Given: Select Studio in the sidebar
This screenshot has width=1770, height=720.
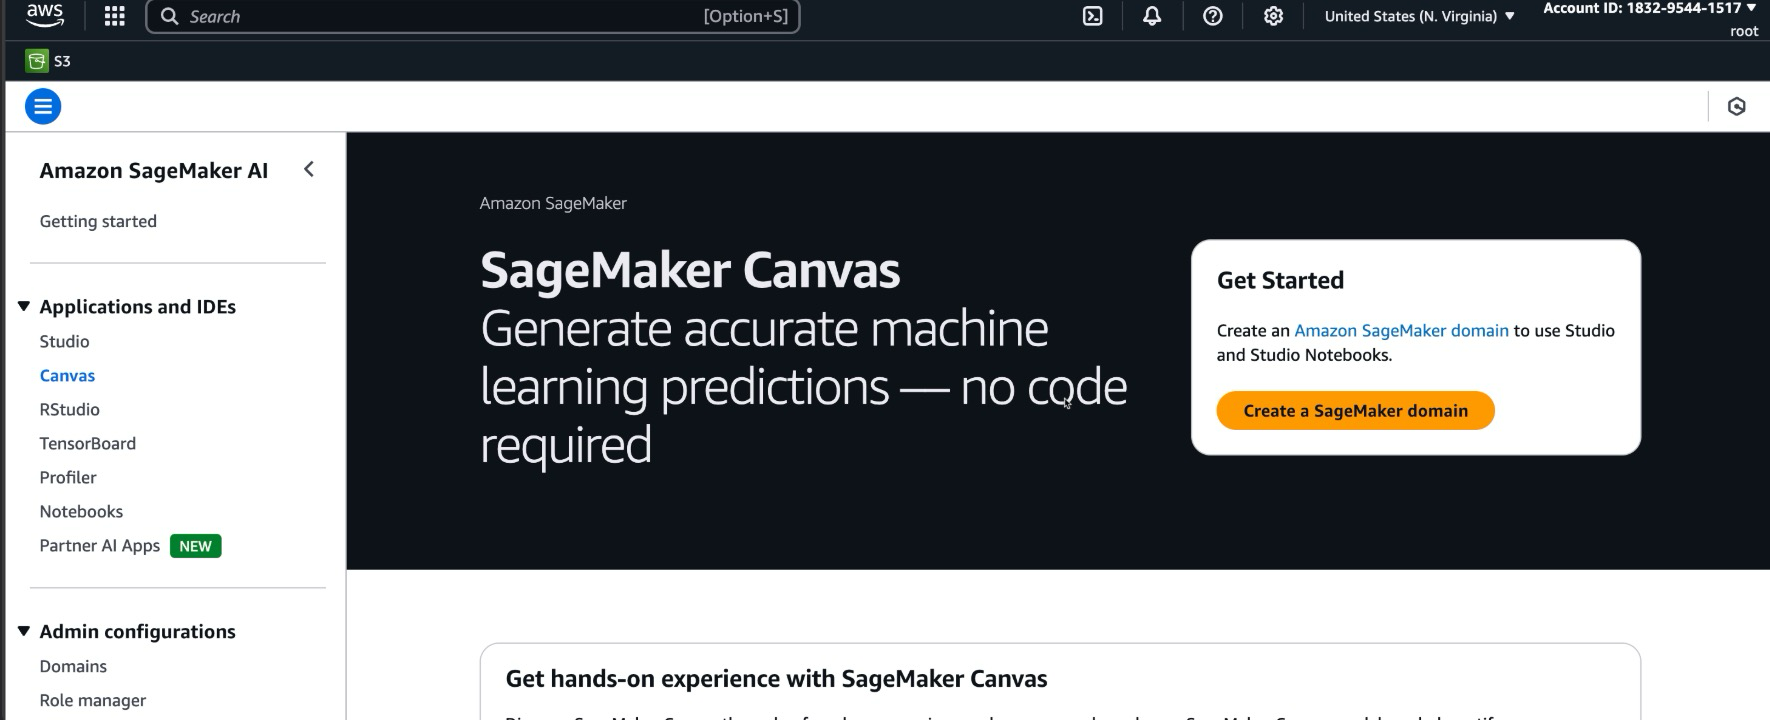Looking at the screenshot, I should pos(64,341).
